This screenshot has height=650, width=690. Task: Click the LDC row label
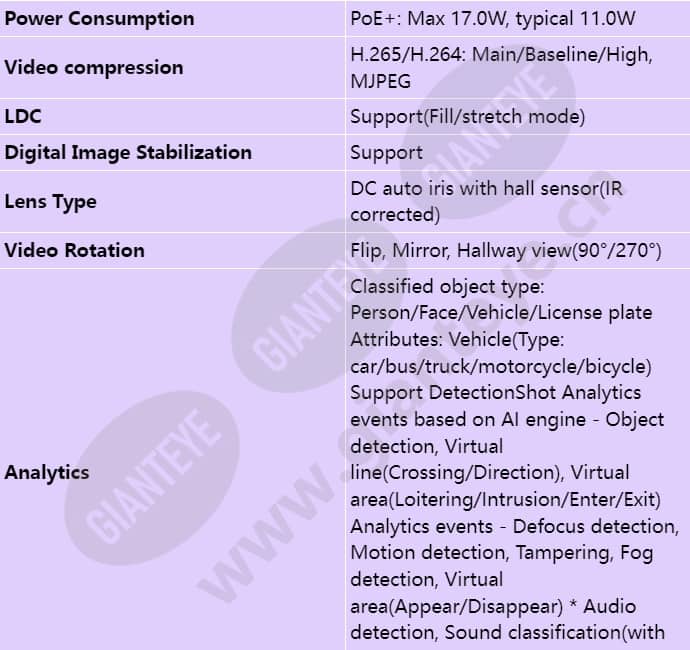point(23,117)
